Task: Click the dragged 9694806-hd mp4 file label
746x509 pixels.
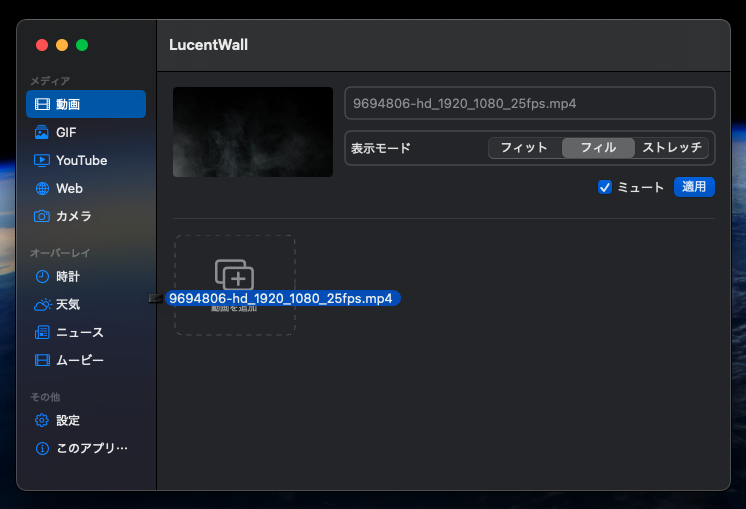Action: click(281, 298)
